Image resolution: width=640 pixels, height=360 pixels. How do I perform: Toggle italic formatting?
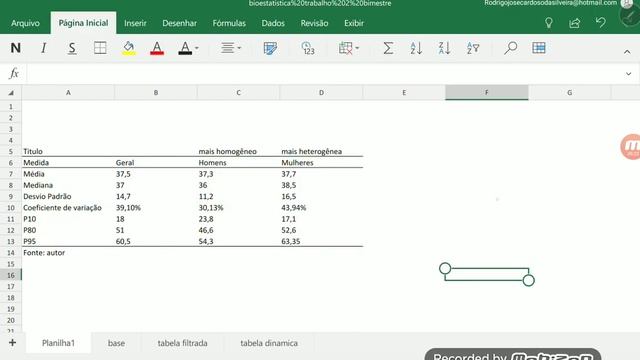point(43,48)
